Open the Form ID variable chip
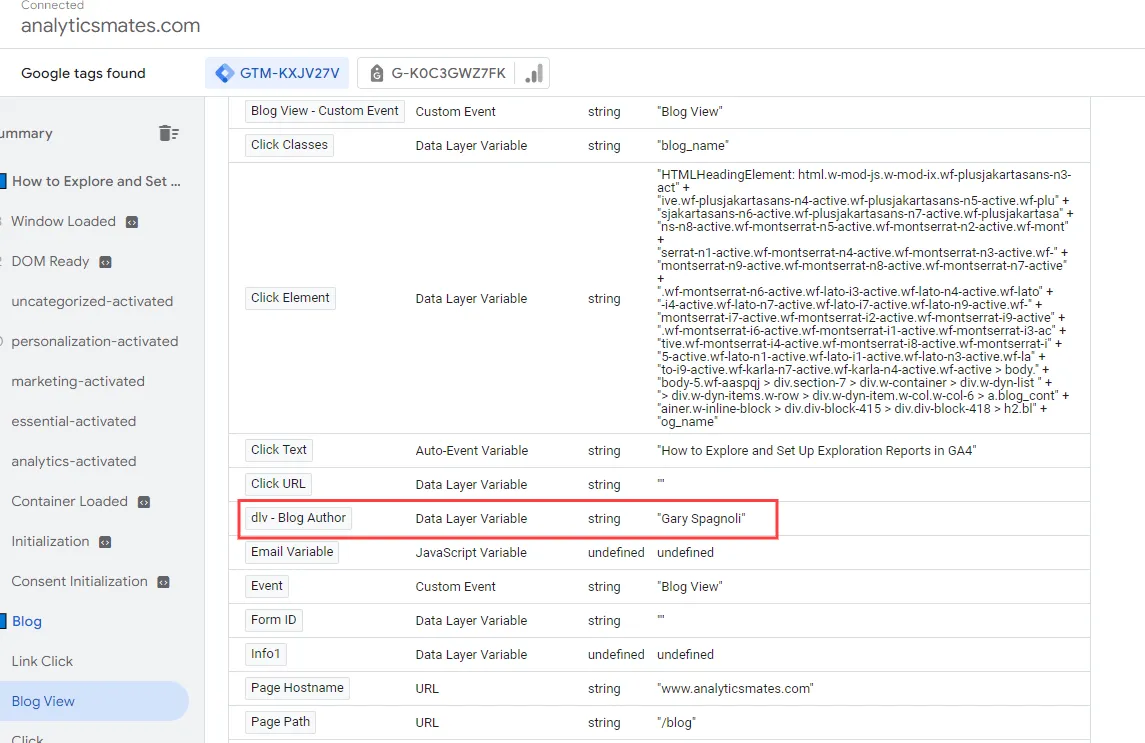 [x=274, y=620]
